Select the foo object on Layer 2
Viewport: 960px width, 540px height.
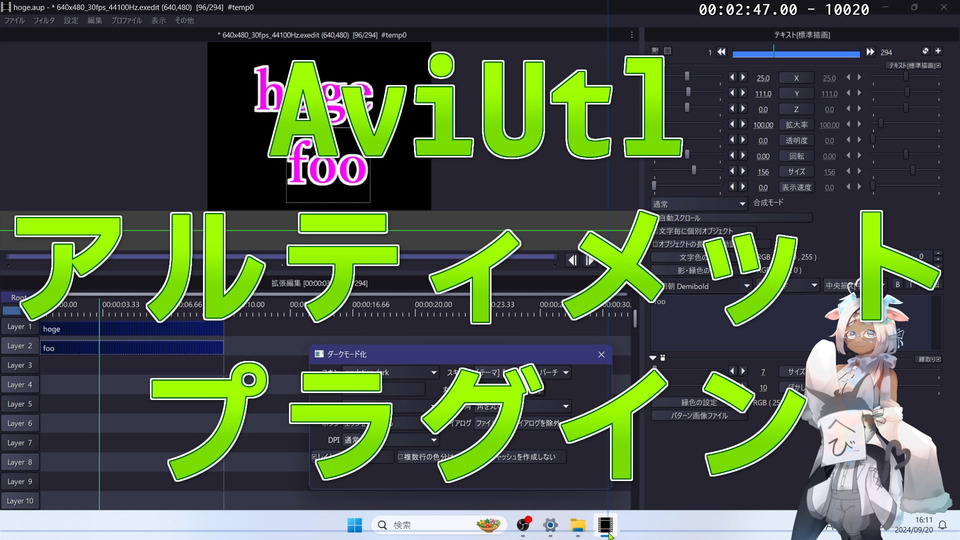[x=132, y=348]
